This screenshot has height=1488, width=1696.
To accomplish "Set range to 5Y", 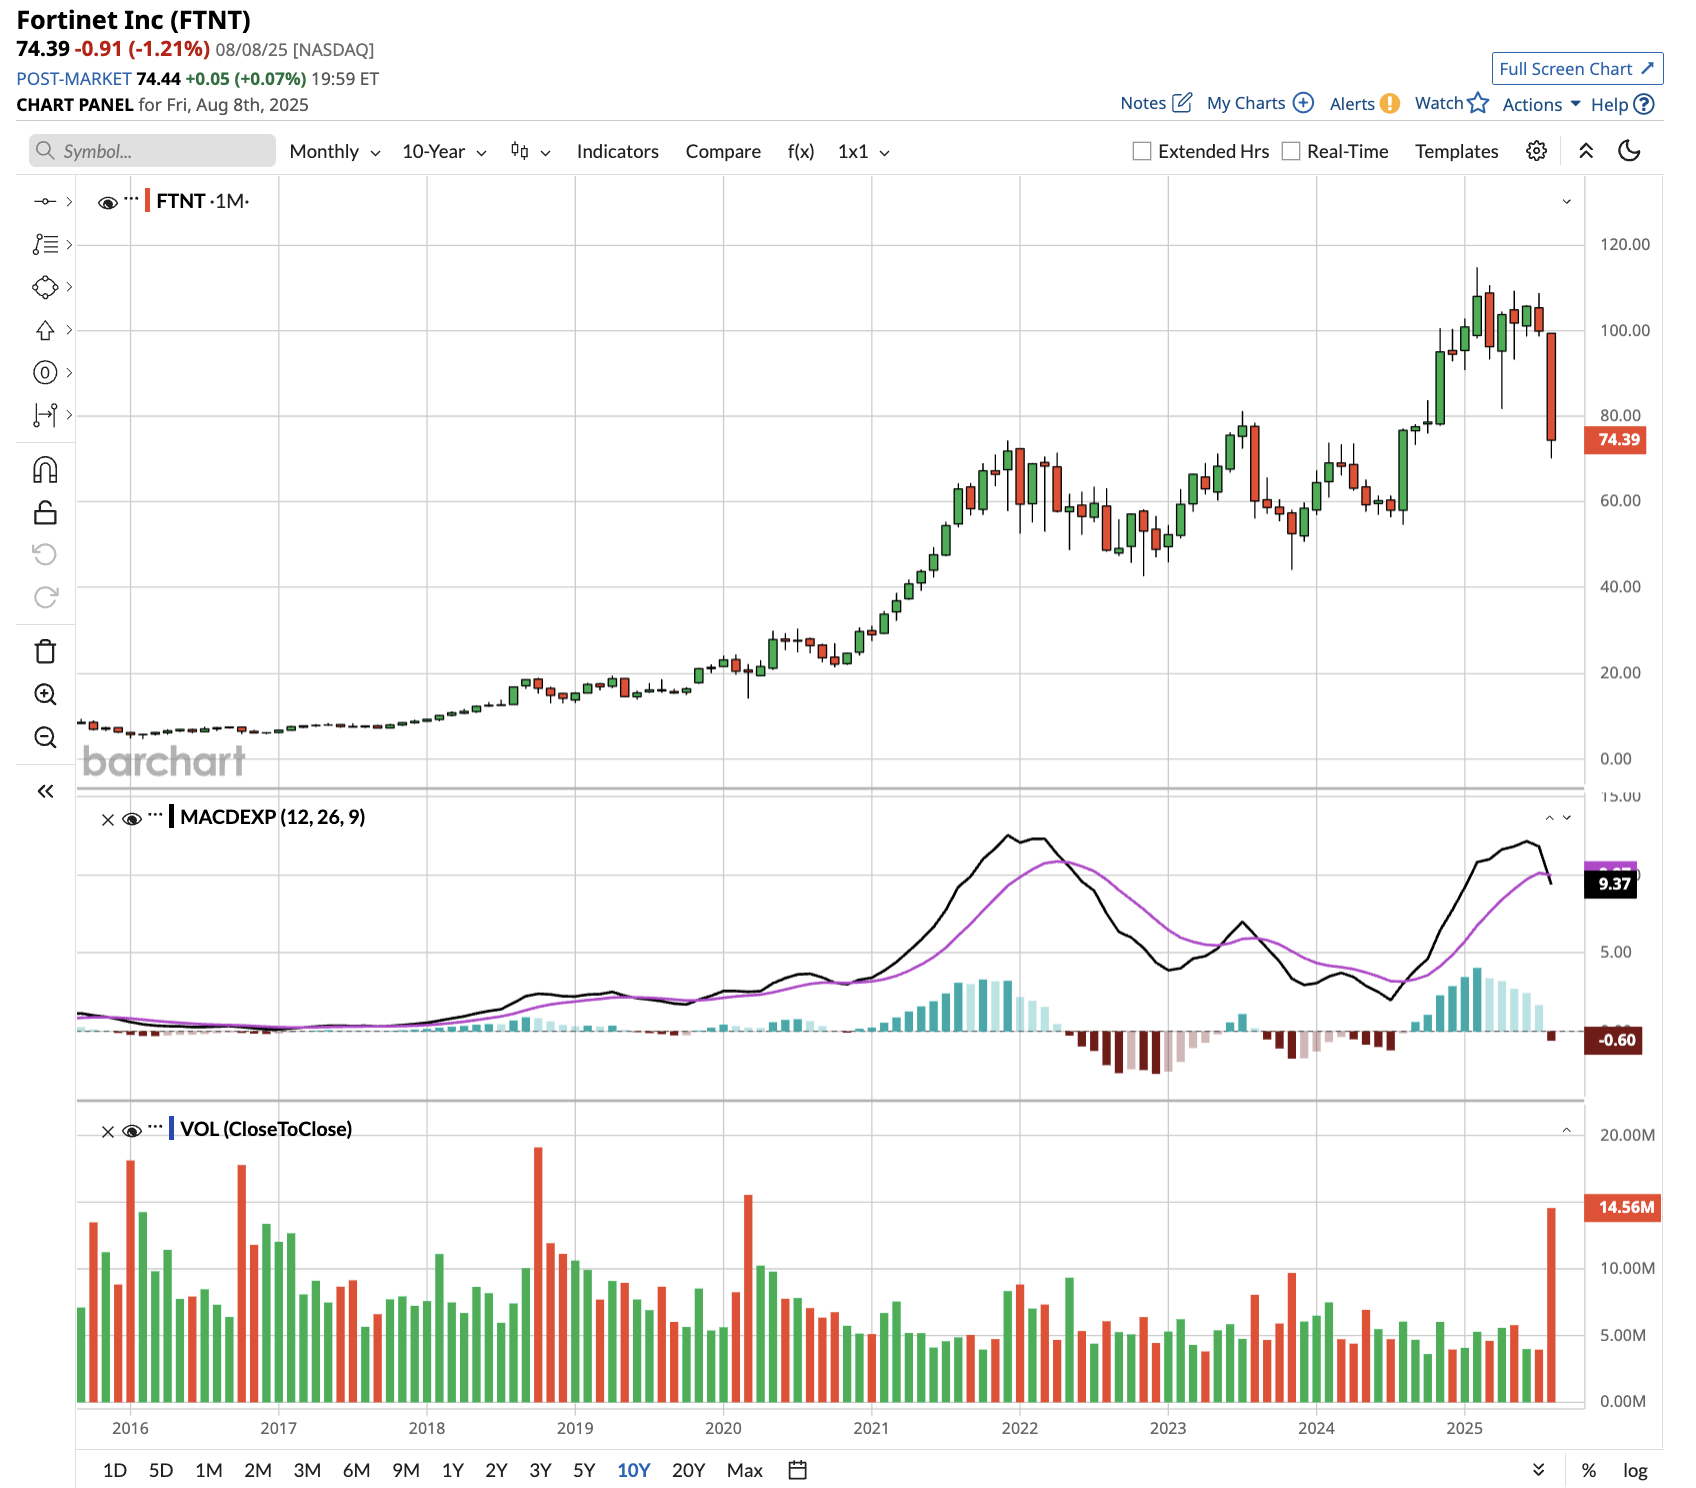I will coord(584,1470).
